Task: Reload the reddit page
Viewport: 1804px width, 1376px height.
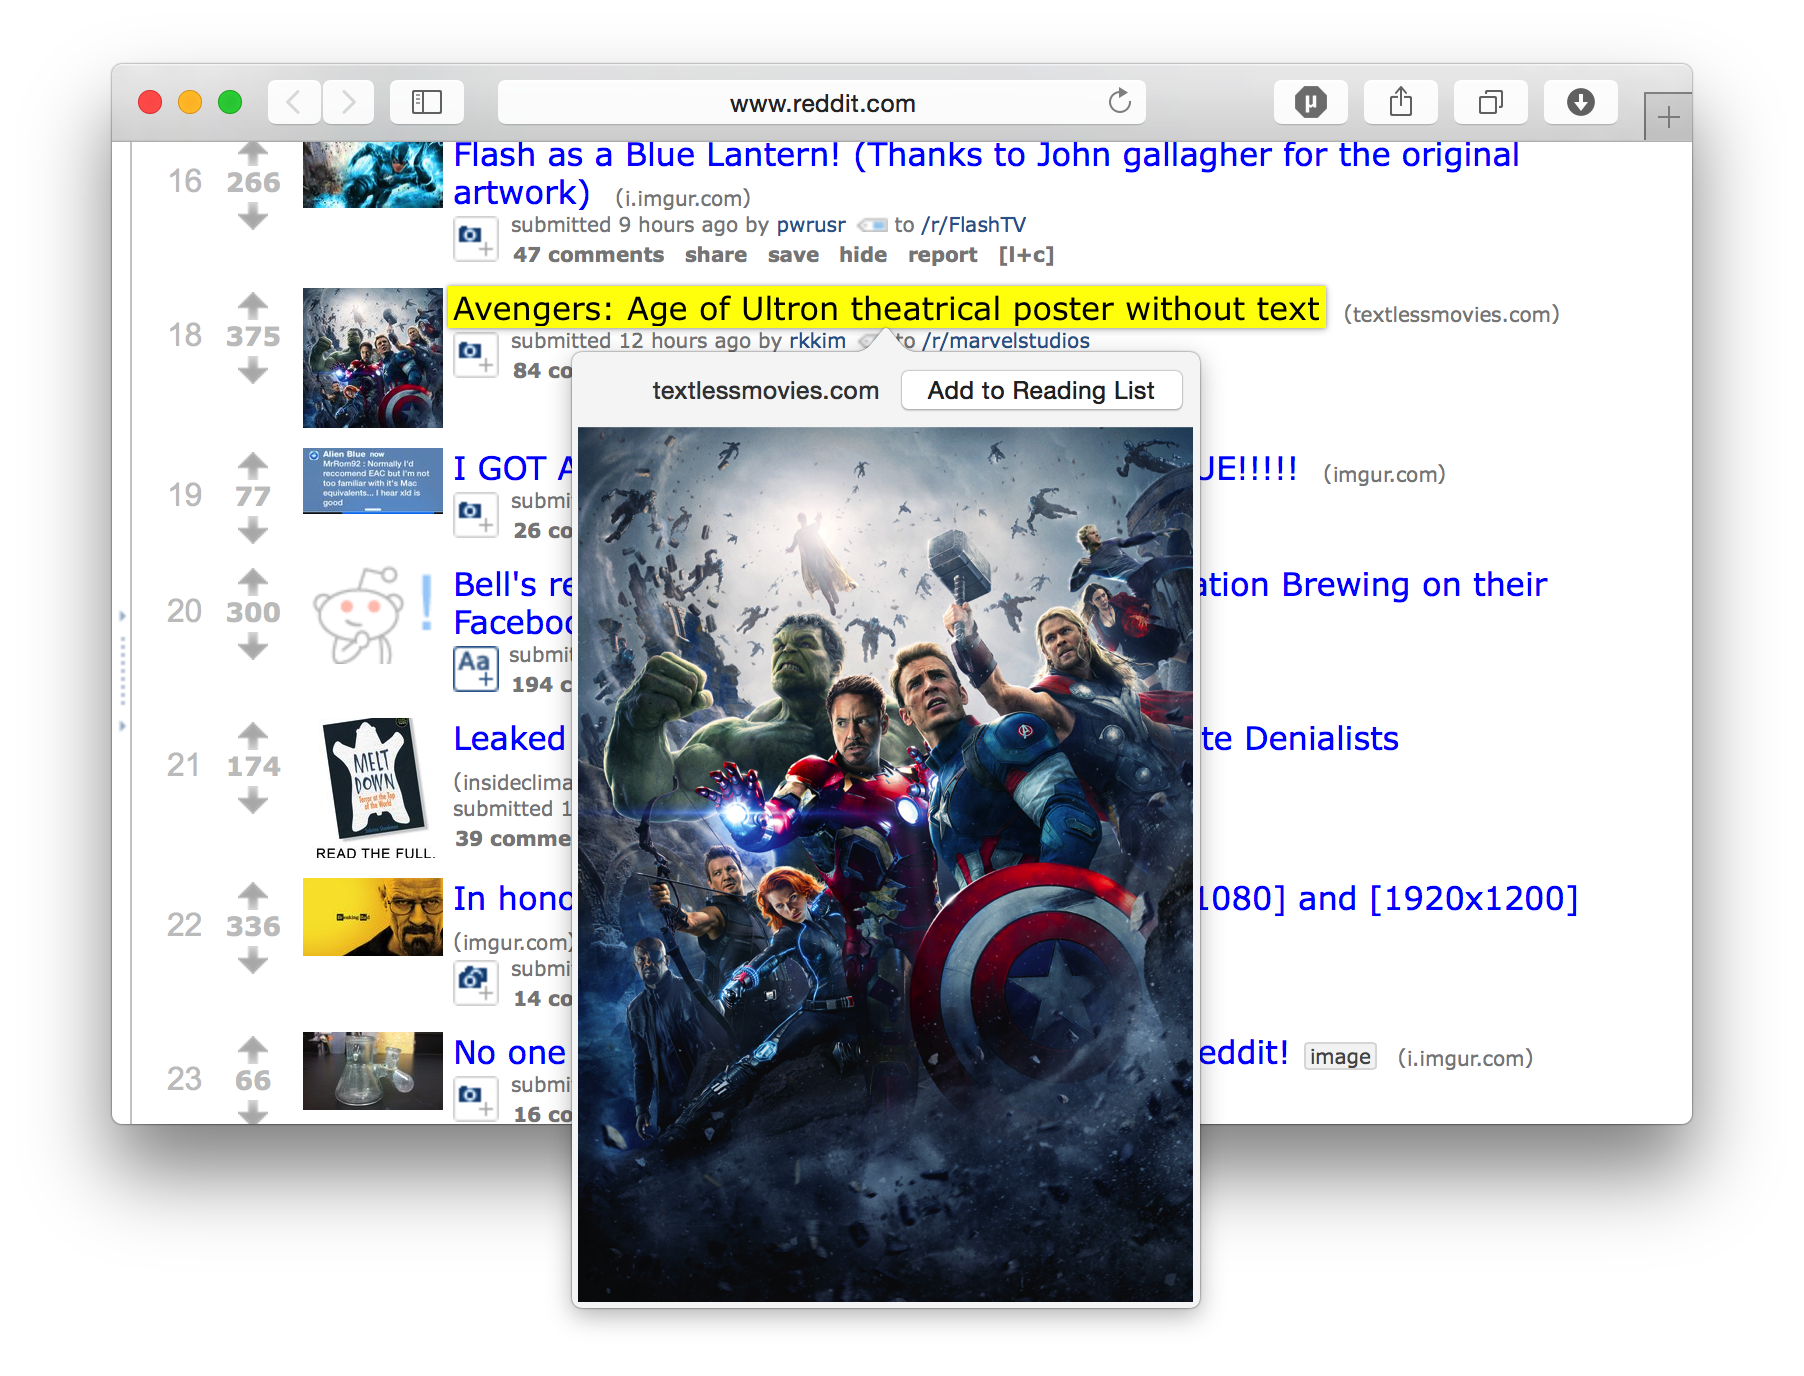Action: tap(1120, 101)
